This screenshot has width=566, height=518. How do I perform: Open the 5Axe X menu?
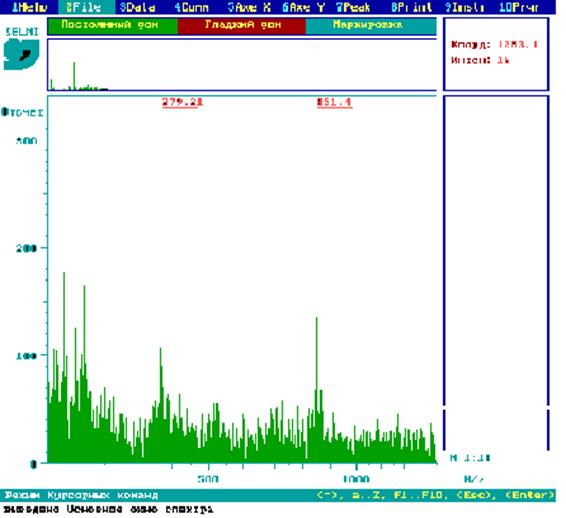point(249,7)
